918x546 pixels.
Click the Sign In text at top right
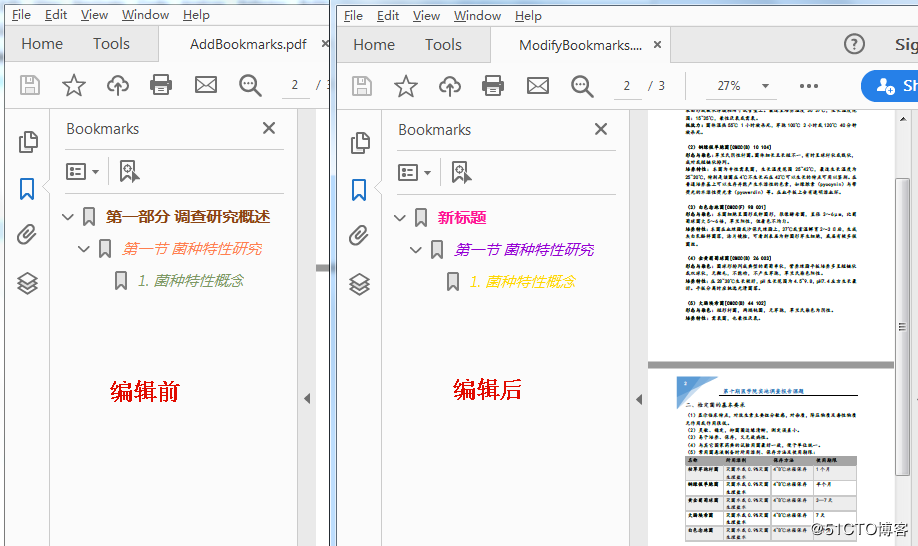point(906,44)
